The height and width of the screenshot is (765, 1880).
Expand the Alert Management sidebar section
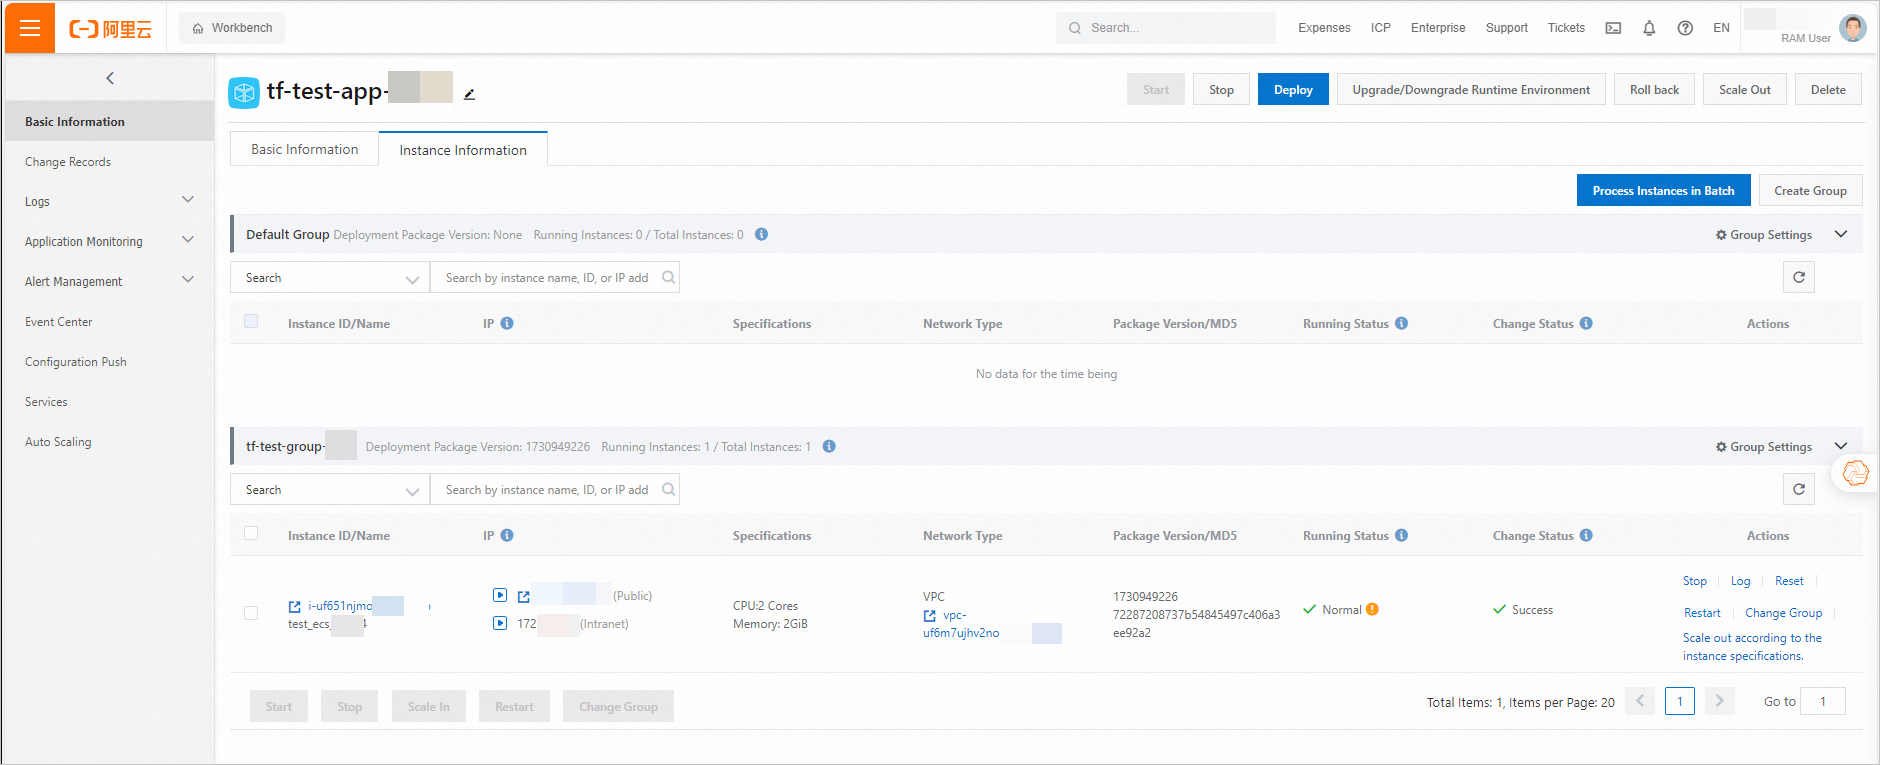click(x=188, y=280)
